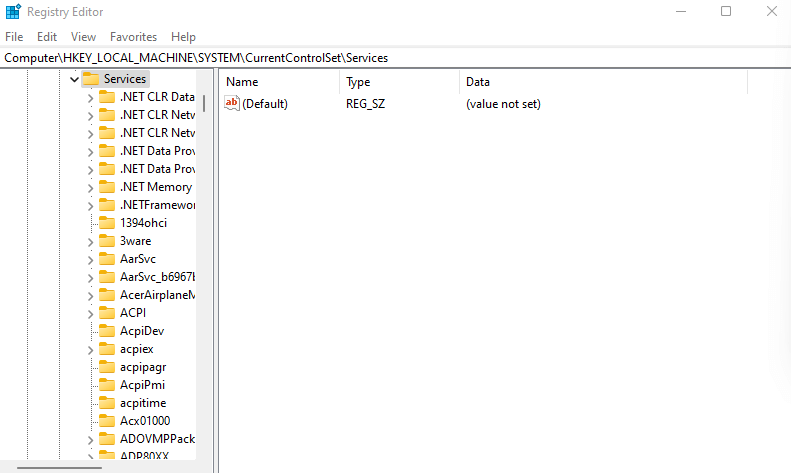Sort by the Type column header
Screen dimensions: 791x473
400,82
